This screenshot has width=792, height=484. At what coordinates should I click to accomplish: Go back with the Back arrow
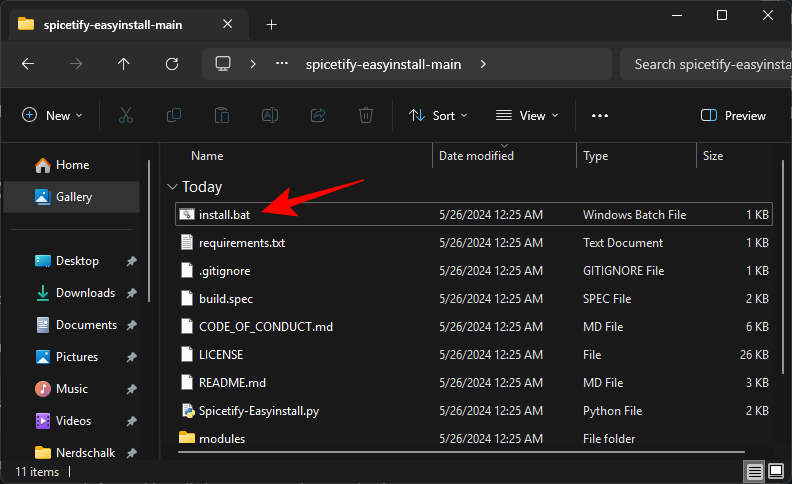(x=28, y=64)
